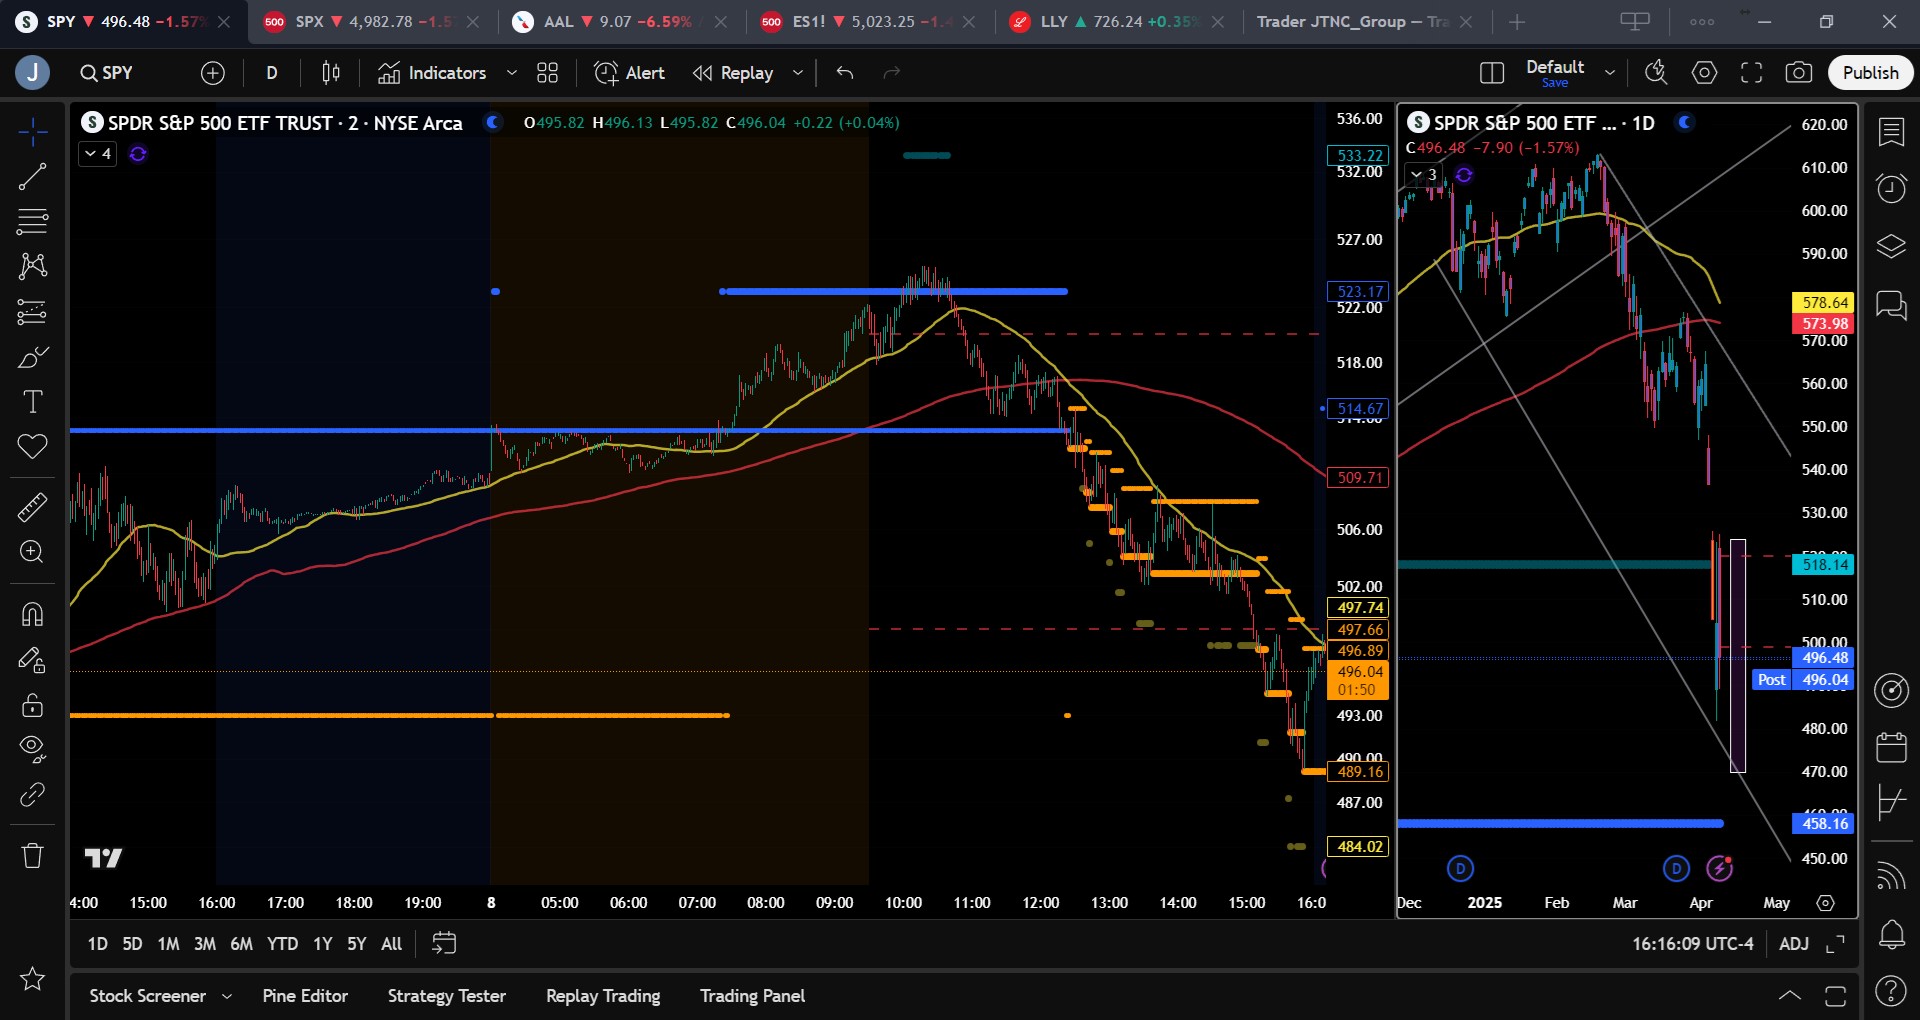Open the drawing link tool

pyautogui.click(x=32, y=795)
